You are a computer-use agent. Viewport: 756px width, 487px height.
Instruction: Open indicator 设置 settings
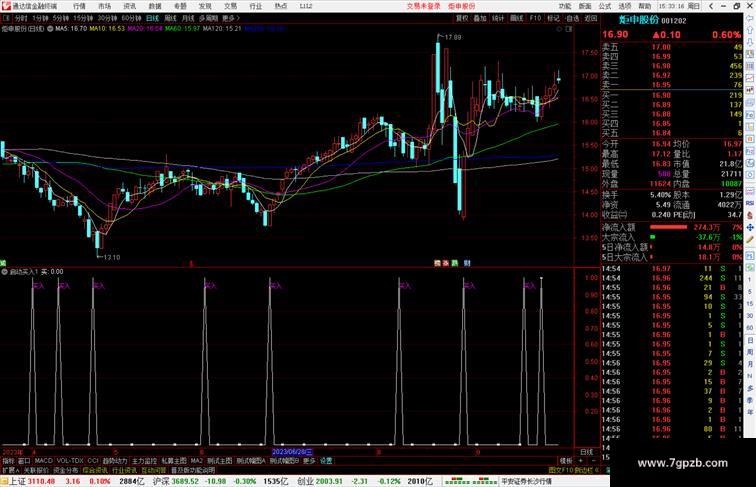pos(326,461)
